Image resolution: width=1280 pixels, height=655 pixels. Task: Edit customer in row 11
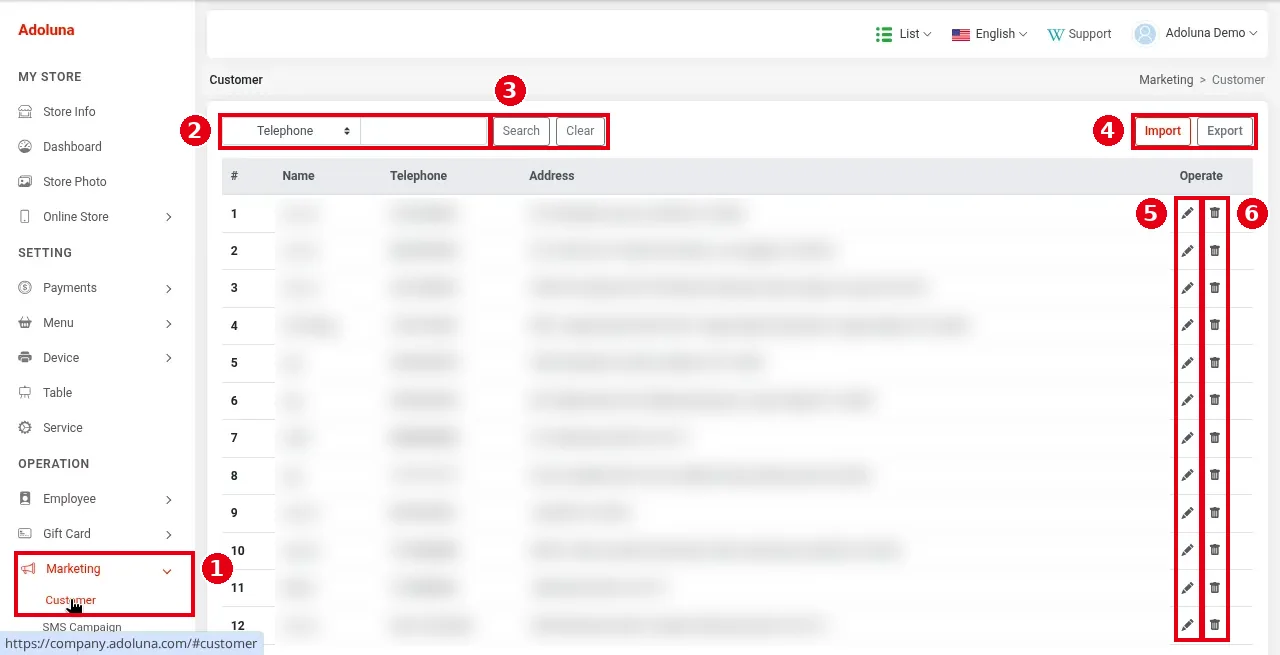tap(1187, 587)
